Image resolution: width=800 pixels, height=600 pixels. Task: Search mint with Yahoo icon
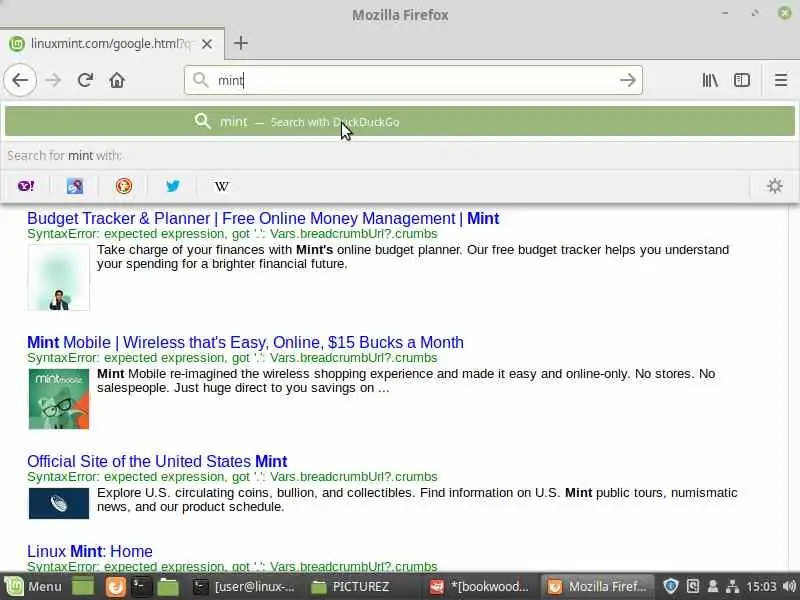point(26,186)
